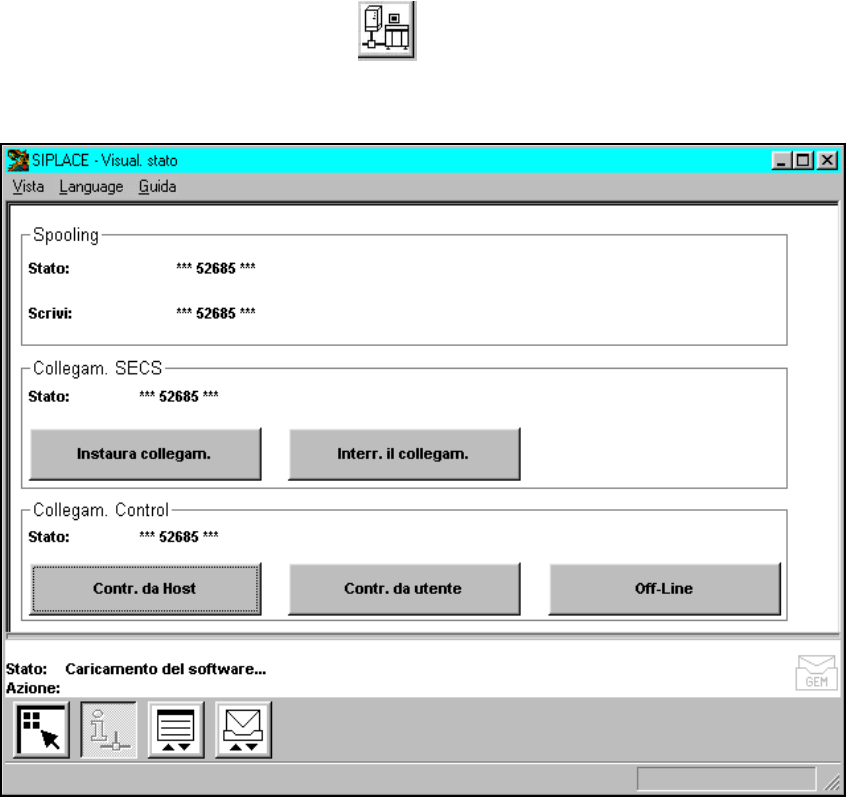
Task: Open the envelope messages toolbar button
Action: click(x=243, y=730)
